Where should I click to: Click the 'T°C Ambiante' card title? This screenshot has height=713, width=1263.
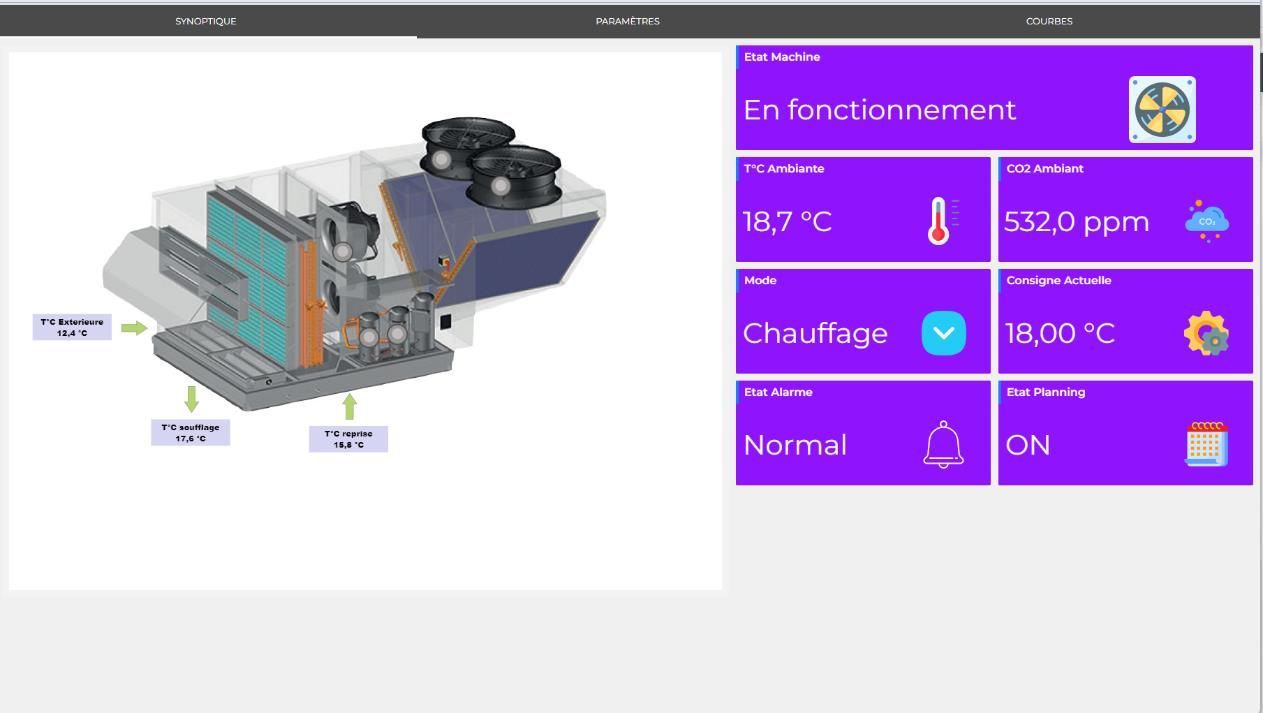click(784, 169)
